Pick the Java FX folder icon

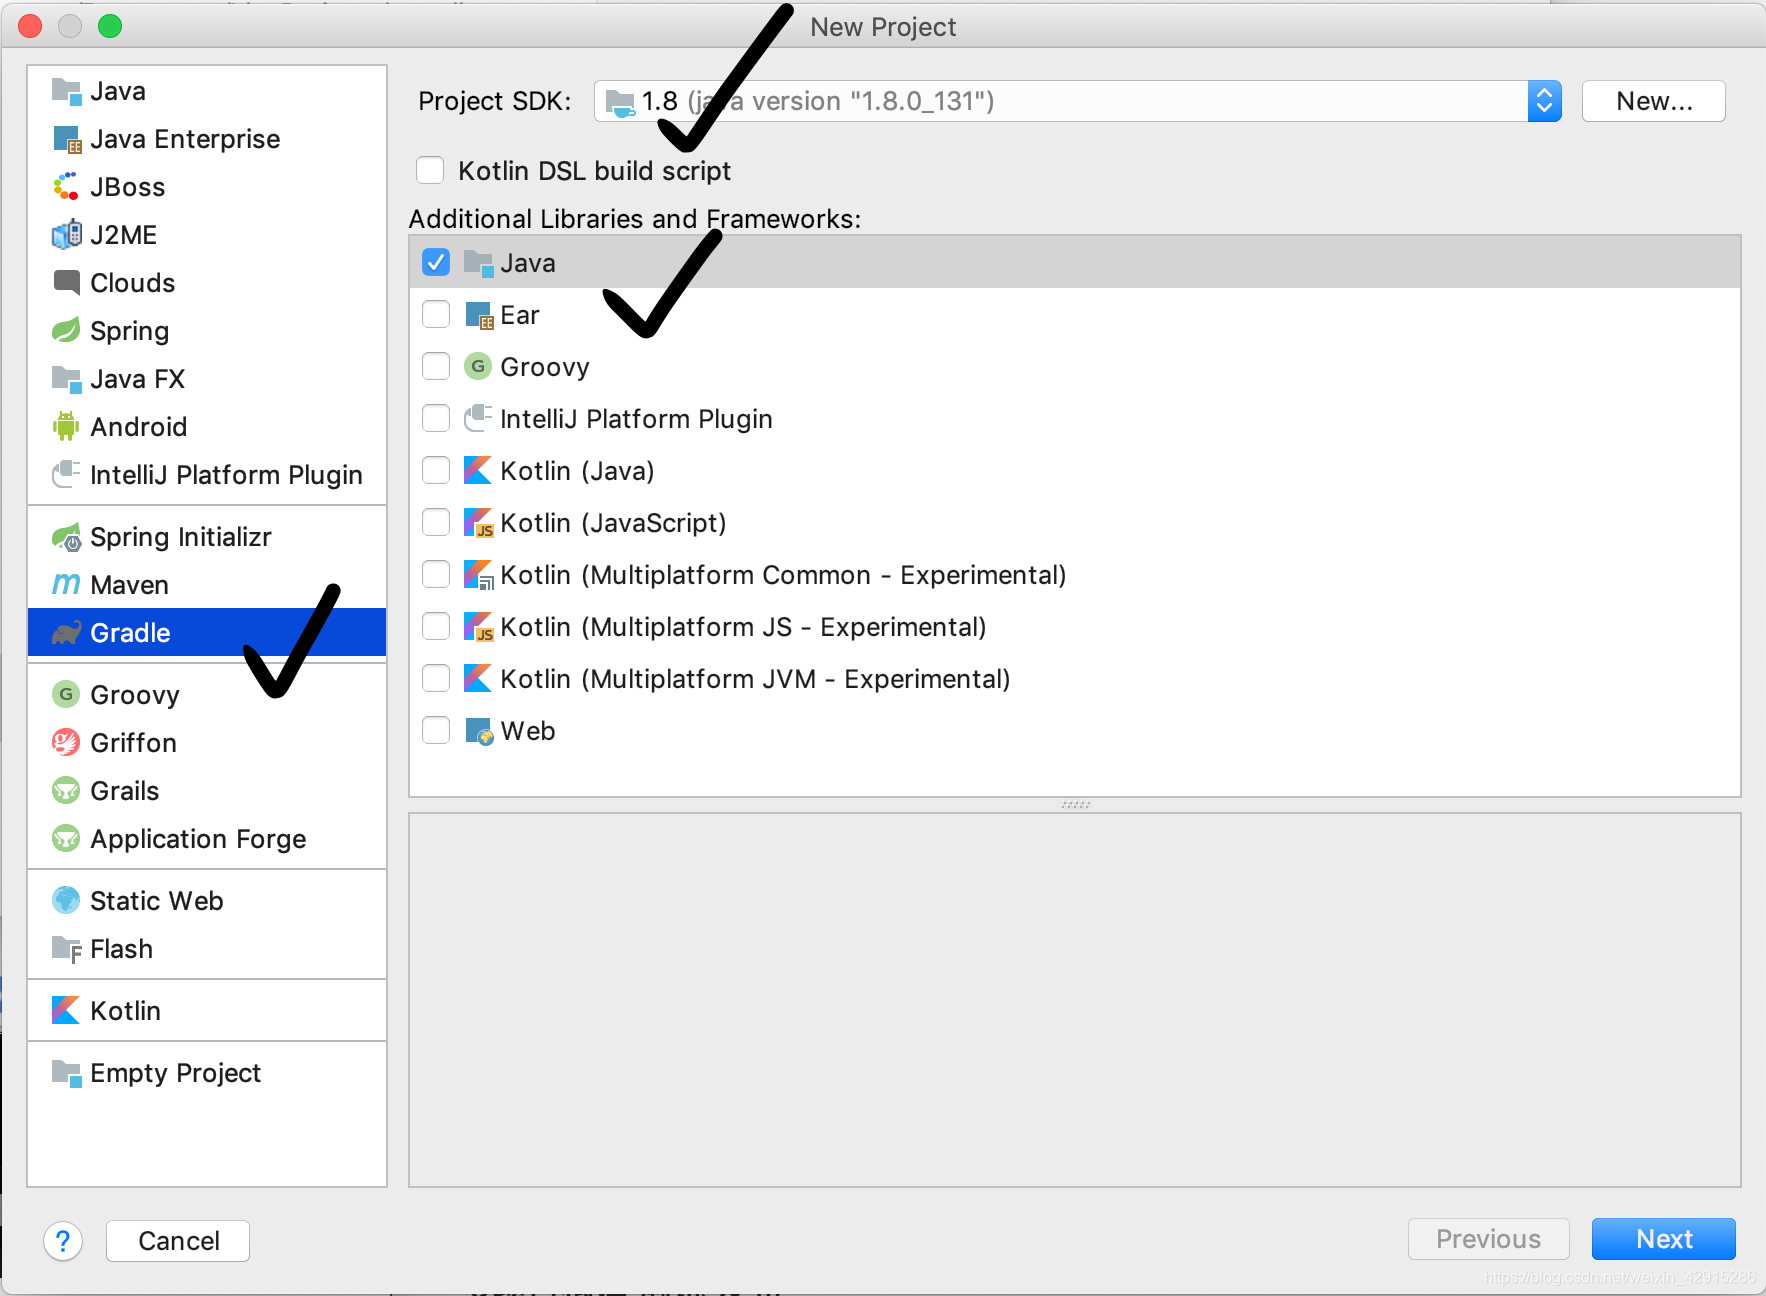click(x=66, y=379)
